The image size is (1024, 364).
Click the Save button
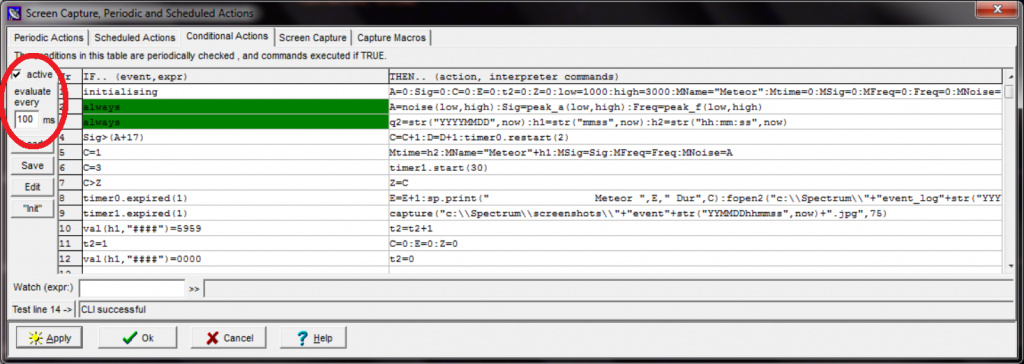coord(33,165)
